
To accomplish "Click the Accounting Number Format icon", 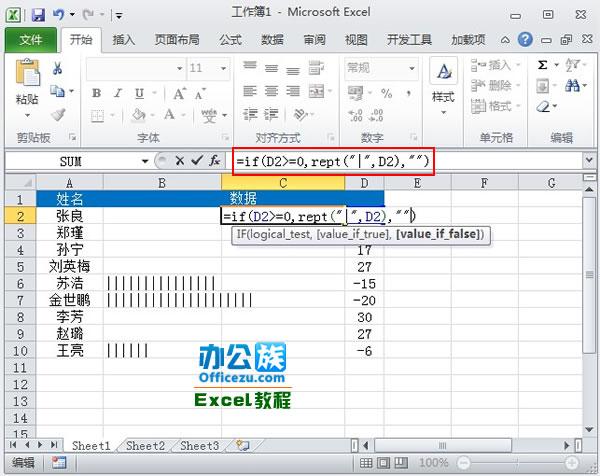I will (x=355, y=93).
